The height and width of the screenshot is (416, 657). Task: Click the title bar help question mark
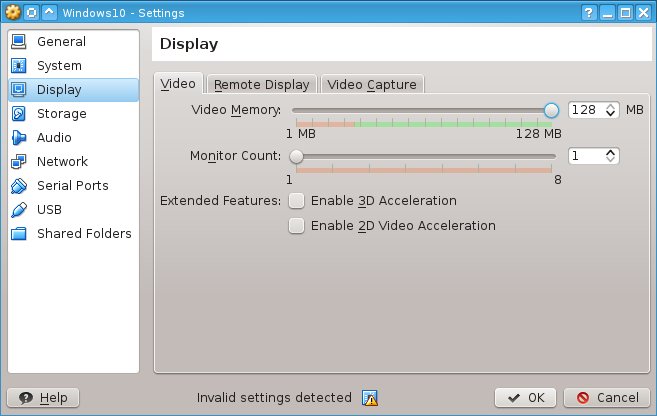click(589, 13)
